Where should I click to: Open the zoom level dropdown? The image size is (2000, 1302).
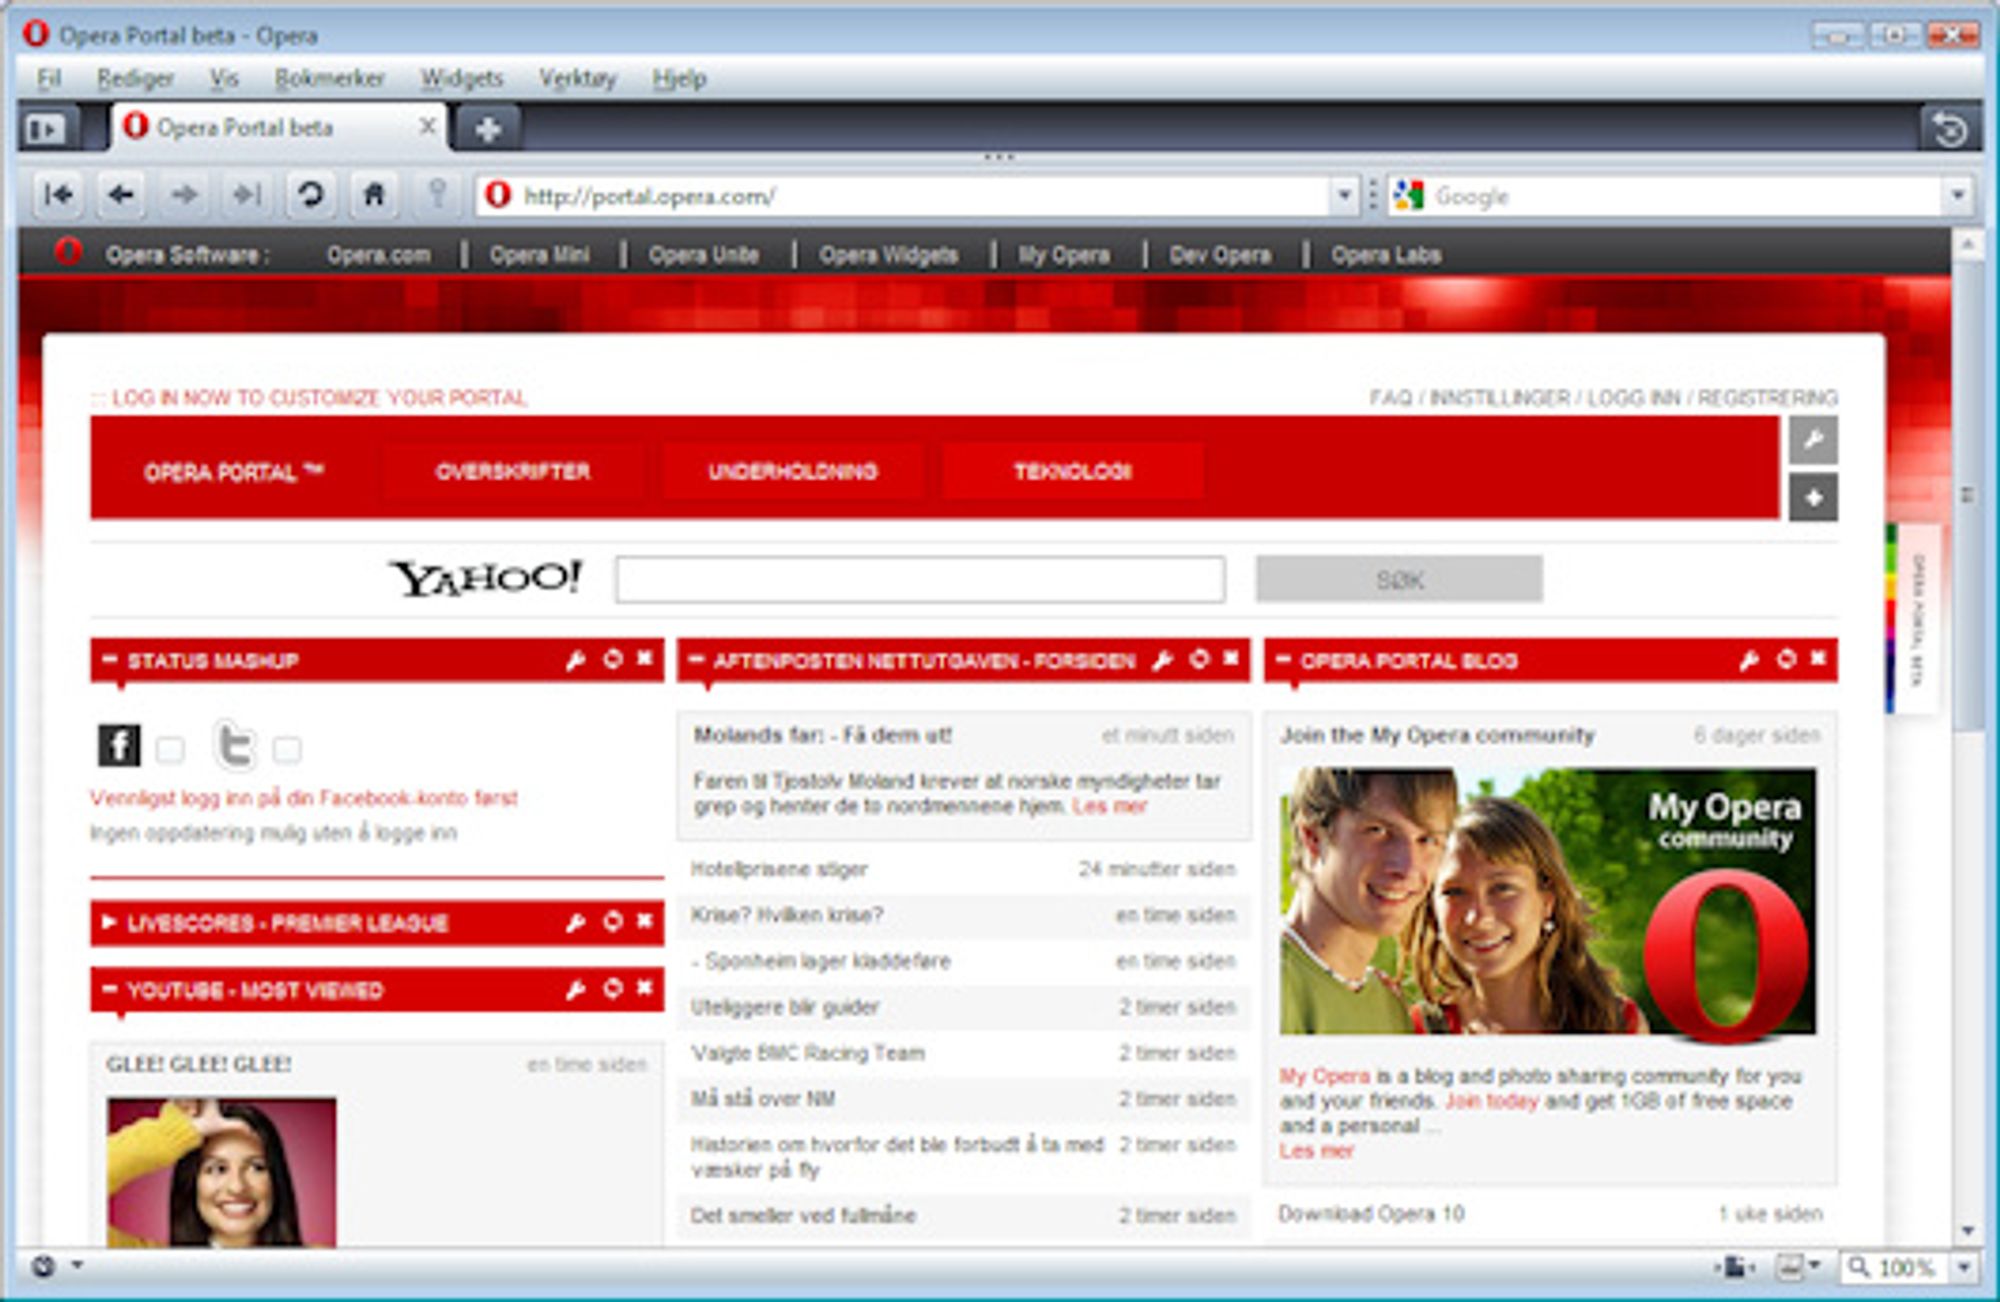(x=1964, y=1268)
